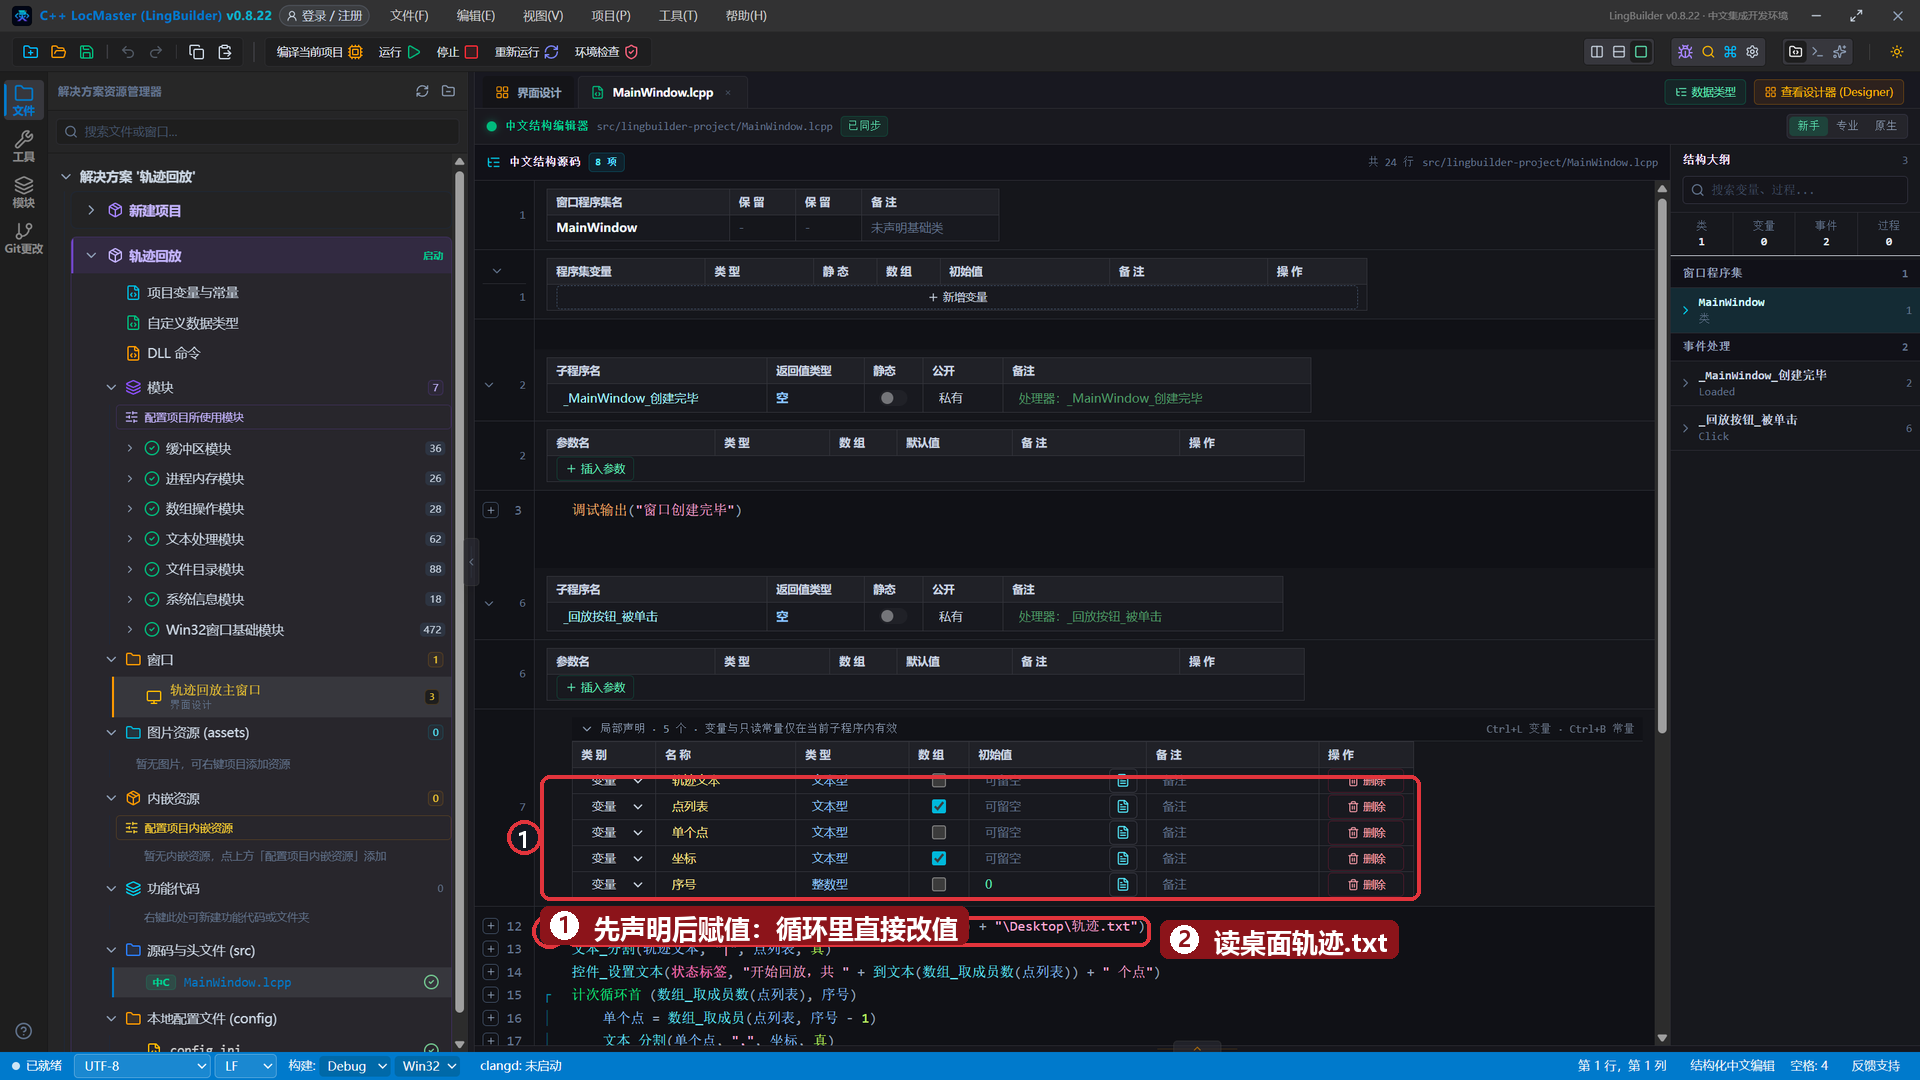Click 删除 button for 序号 row
Image resolution: width=1920 pixels, height=1080 pixels.
pyautogui.click(x=1366, y=884)
